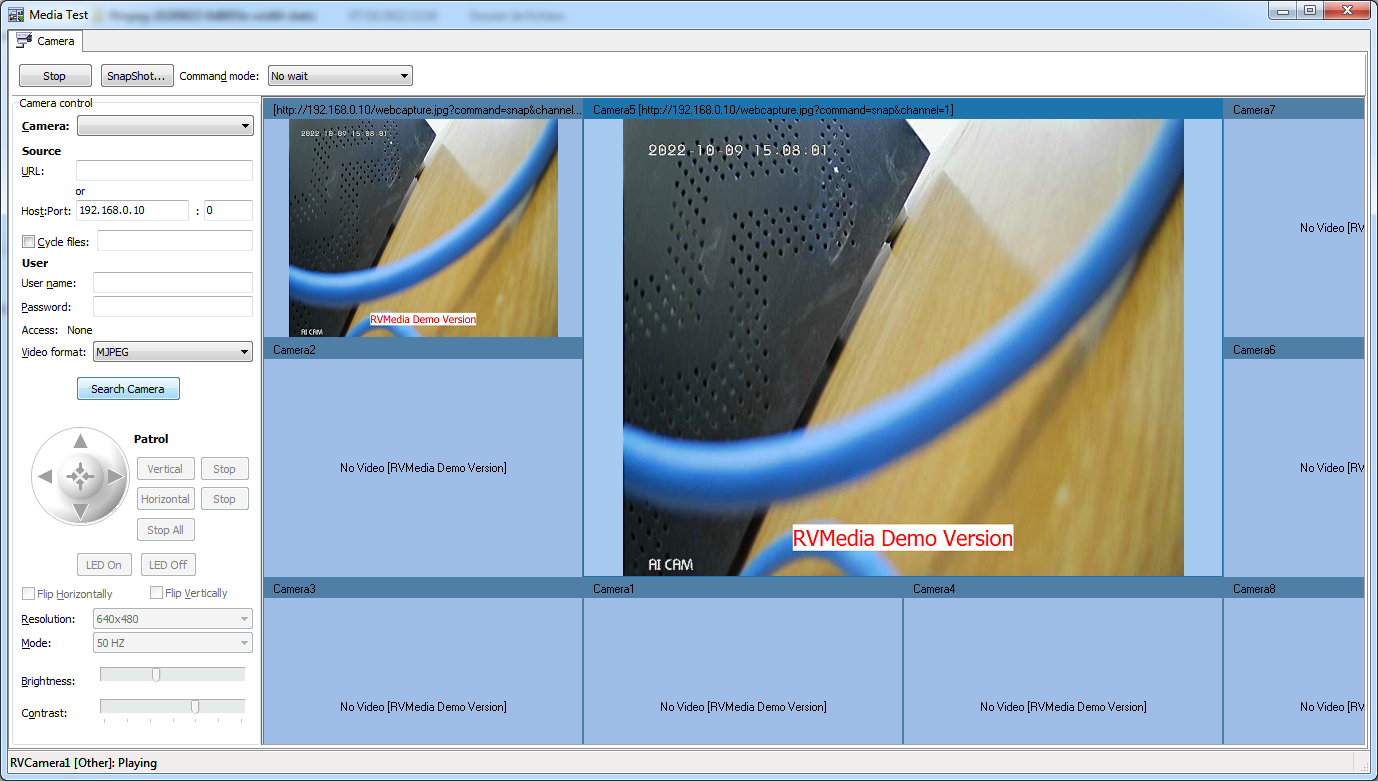Open the Camera selection dropdown
The width and height of the screenshot is (1378, 781).
point(165,126)
